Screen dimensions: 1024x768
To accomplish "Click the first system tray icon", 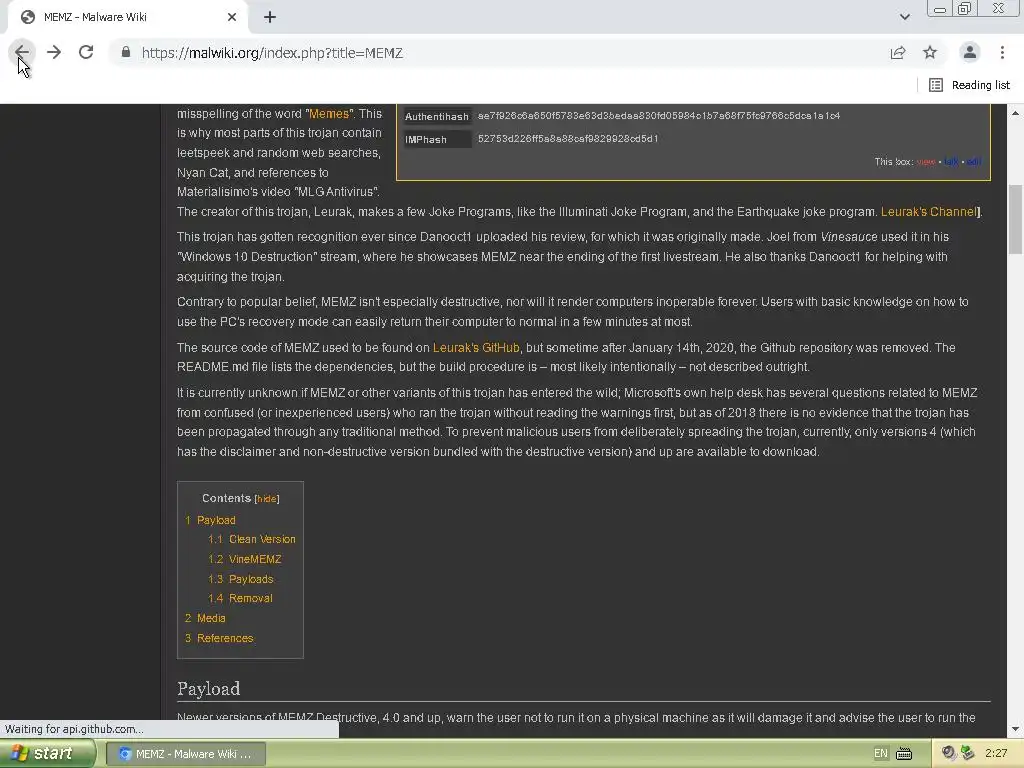I will click(x=948, y=753).
